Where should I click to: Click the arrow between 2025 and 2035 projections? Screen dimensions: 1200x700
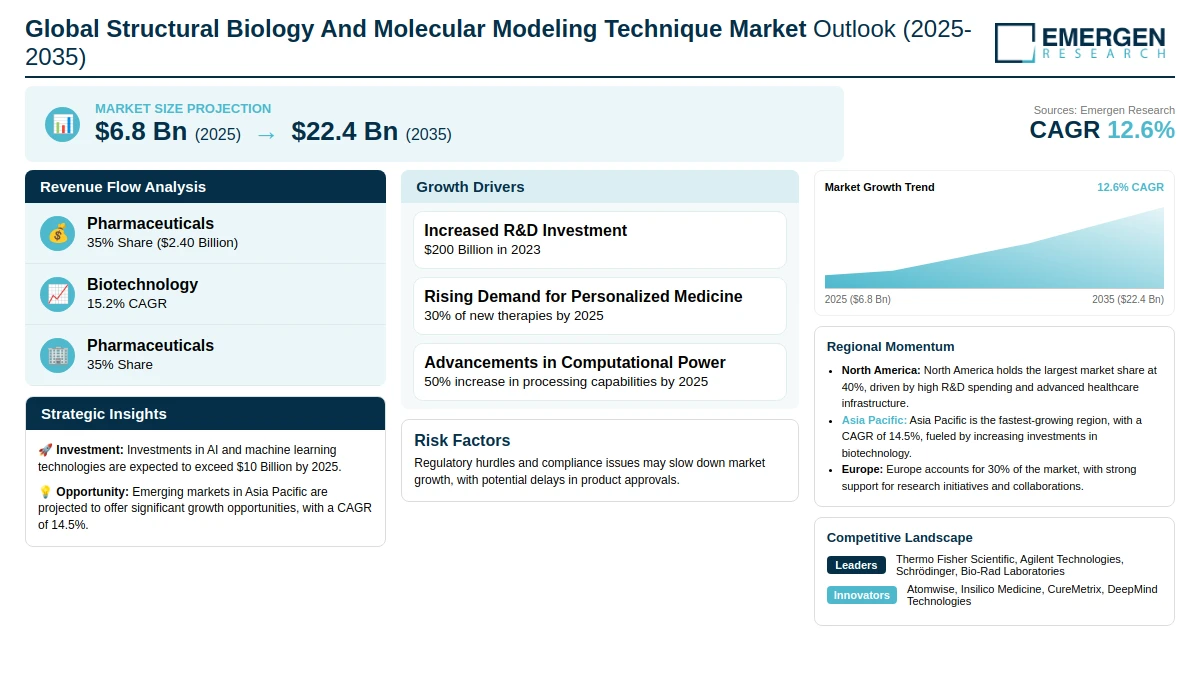266,133
